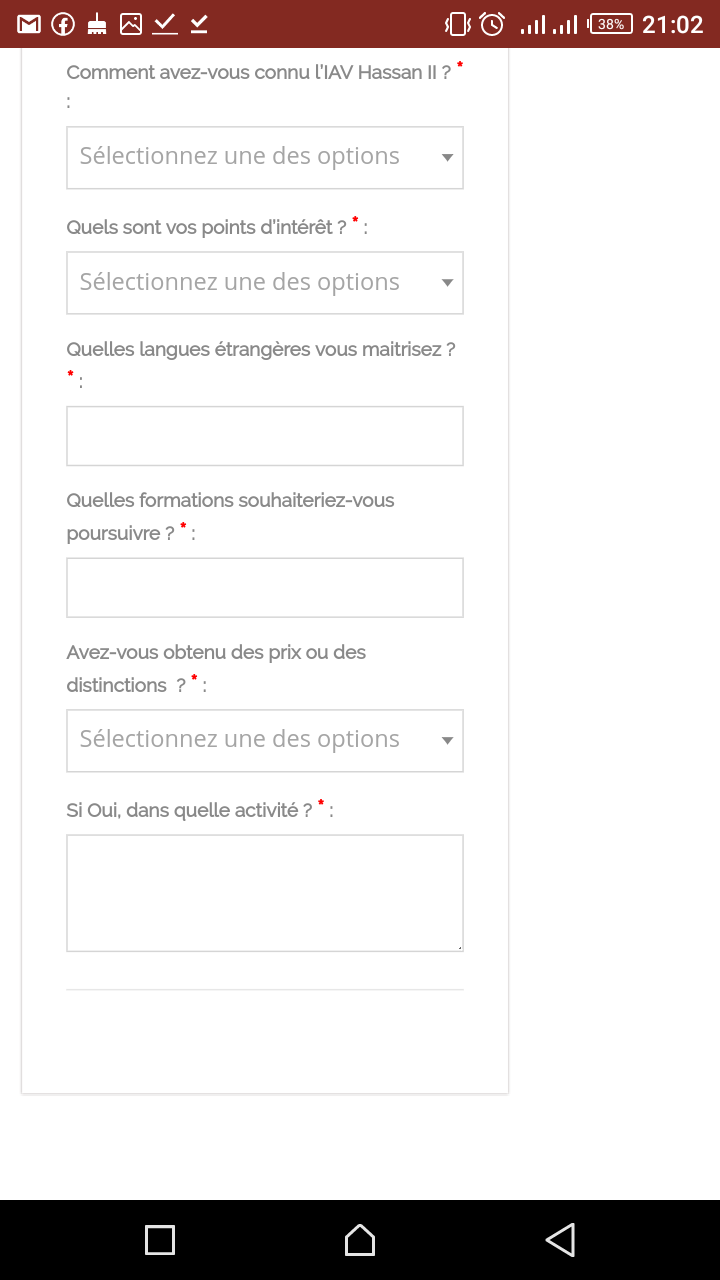
Task: Tap the battery 38% indicator
Action: (x=611, y=24)
